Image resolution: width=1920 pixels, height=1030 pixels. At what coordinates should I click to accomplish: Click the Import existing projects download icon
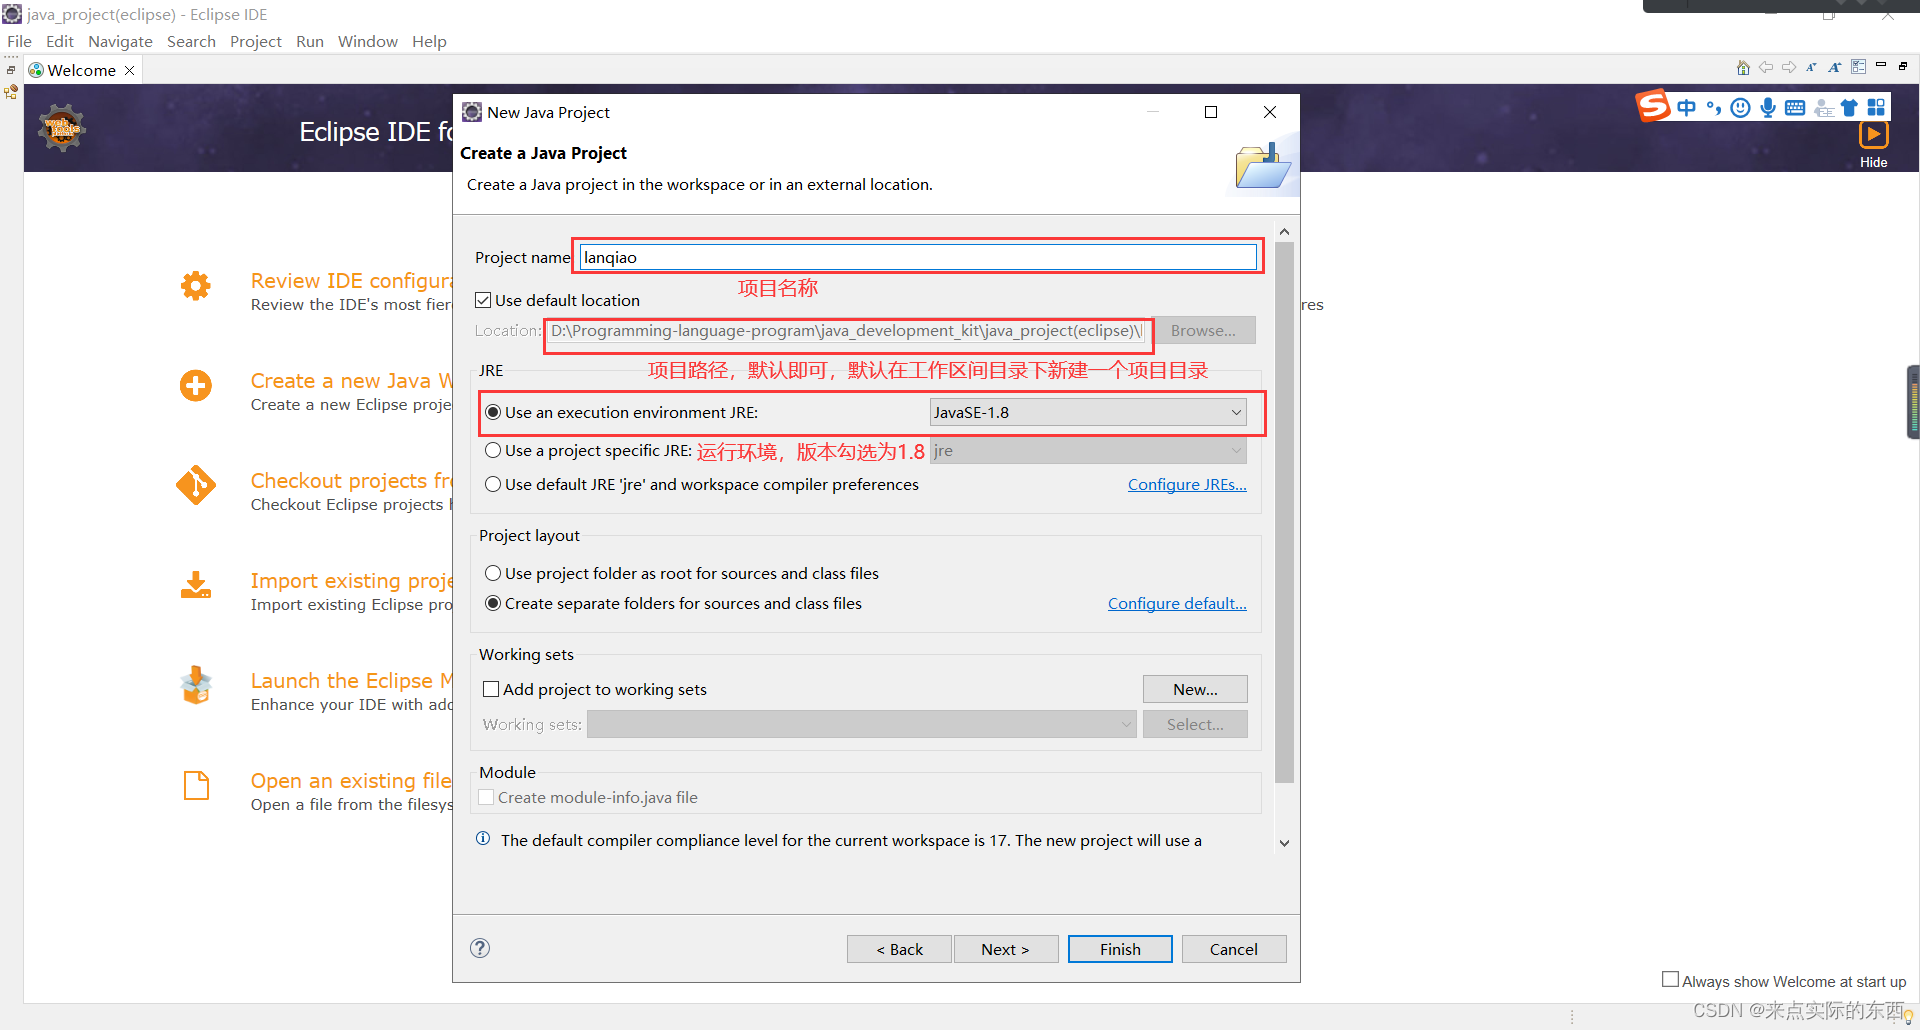click(195, 586)
